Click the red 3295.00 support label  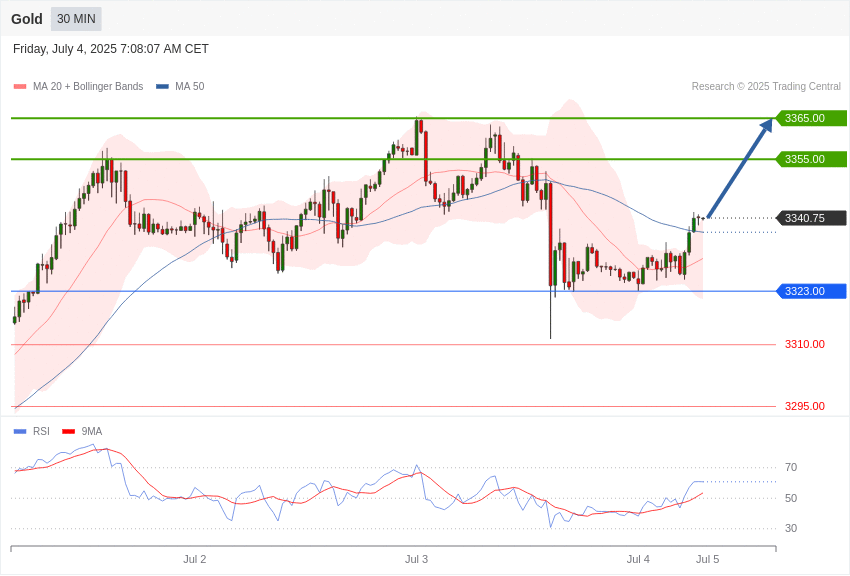(805, 406)
